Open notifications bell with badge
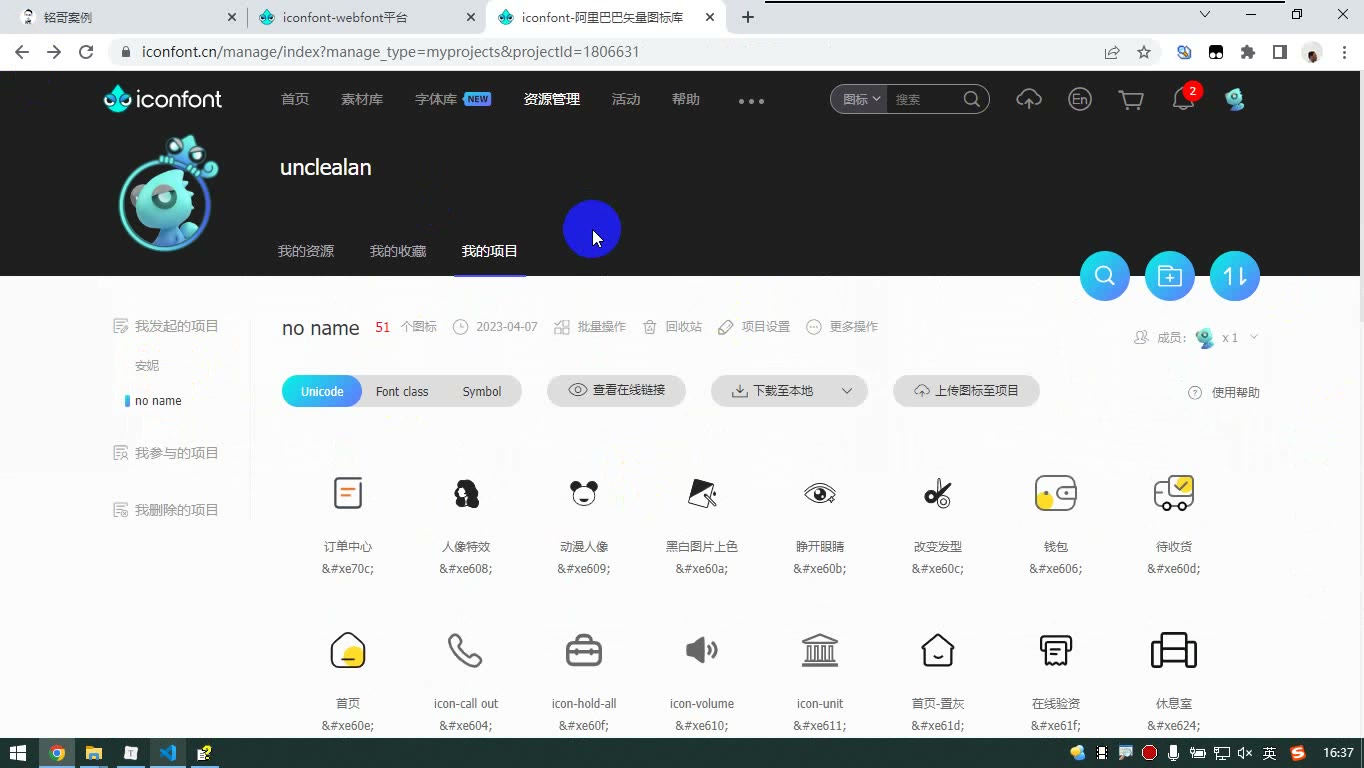Viewport: 1364px width, 768px height. (x=1184, y=98)
